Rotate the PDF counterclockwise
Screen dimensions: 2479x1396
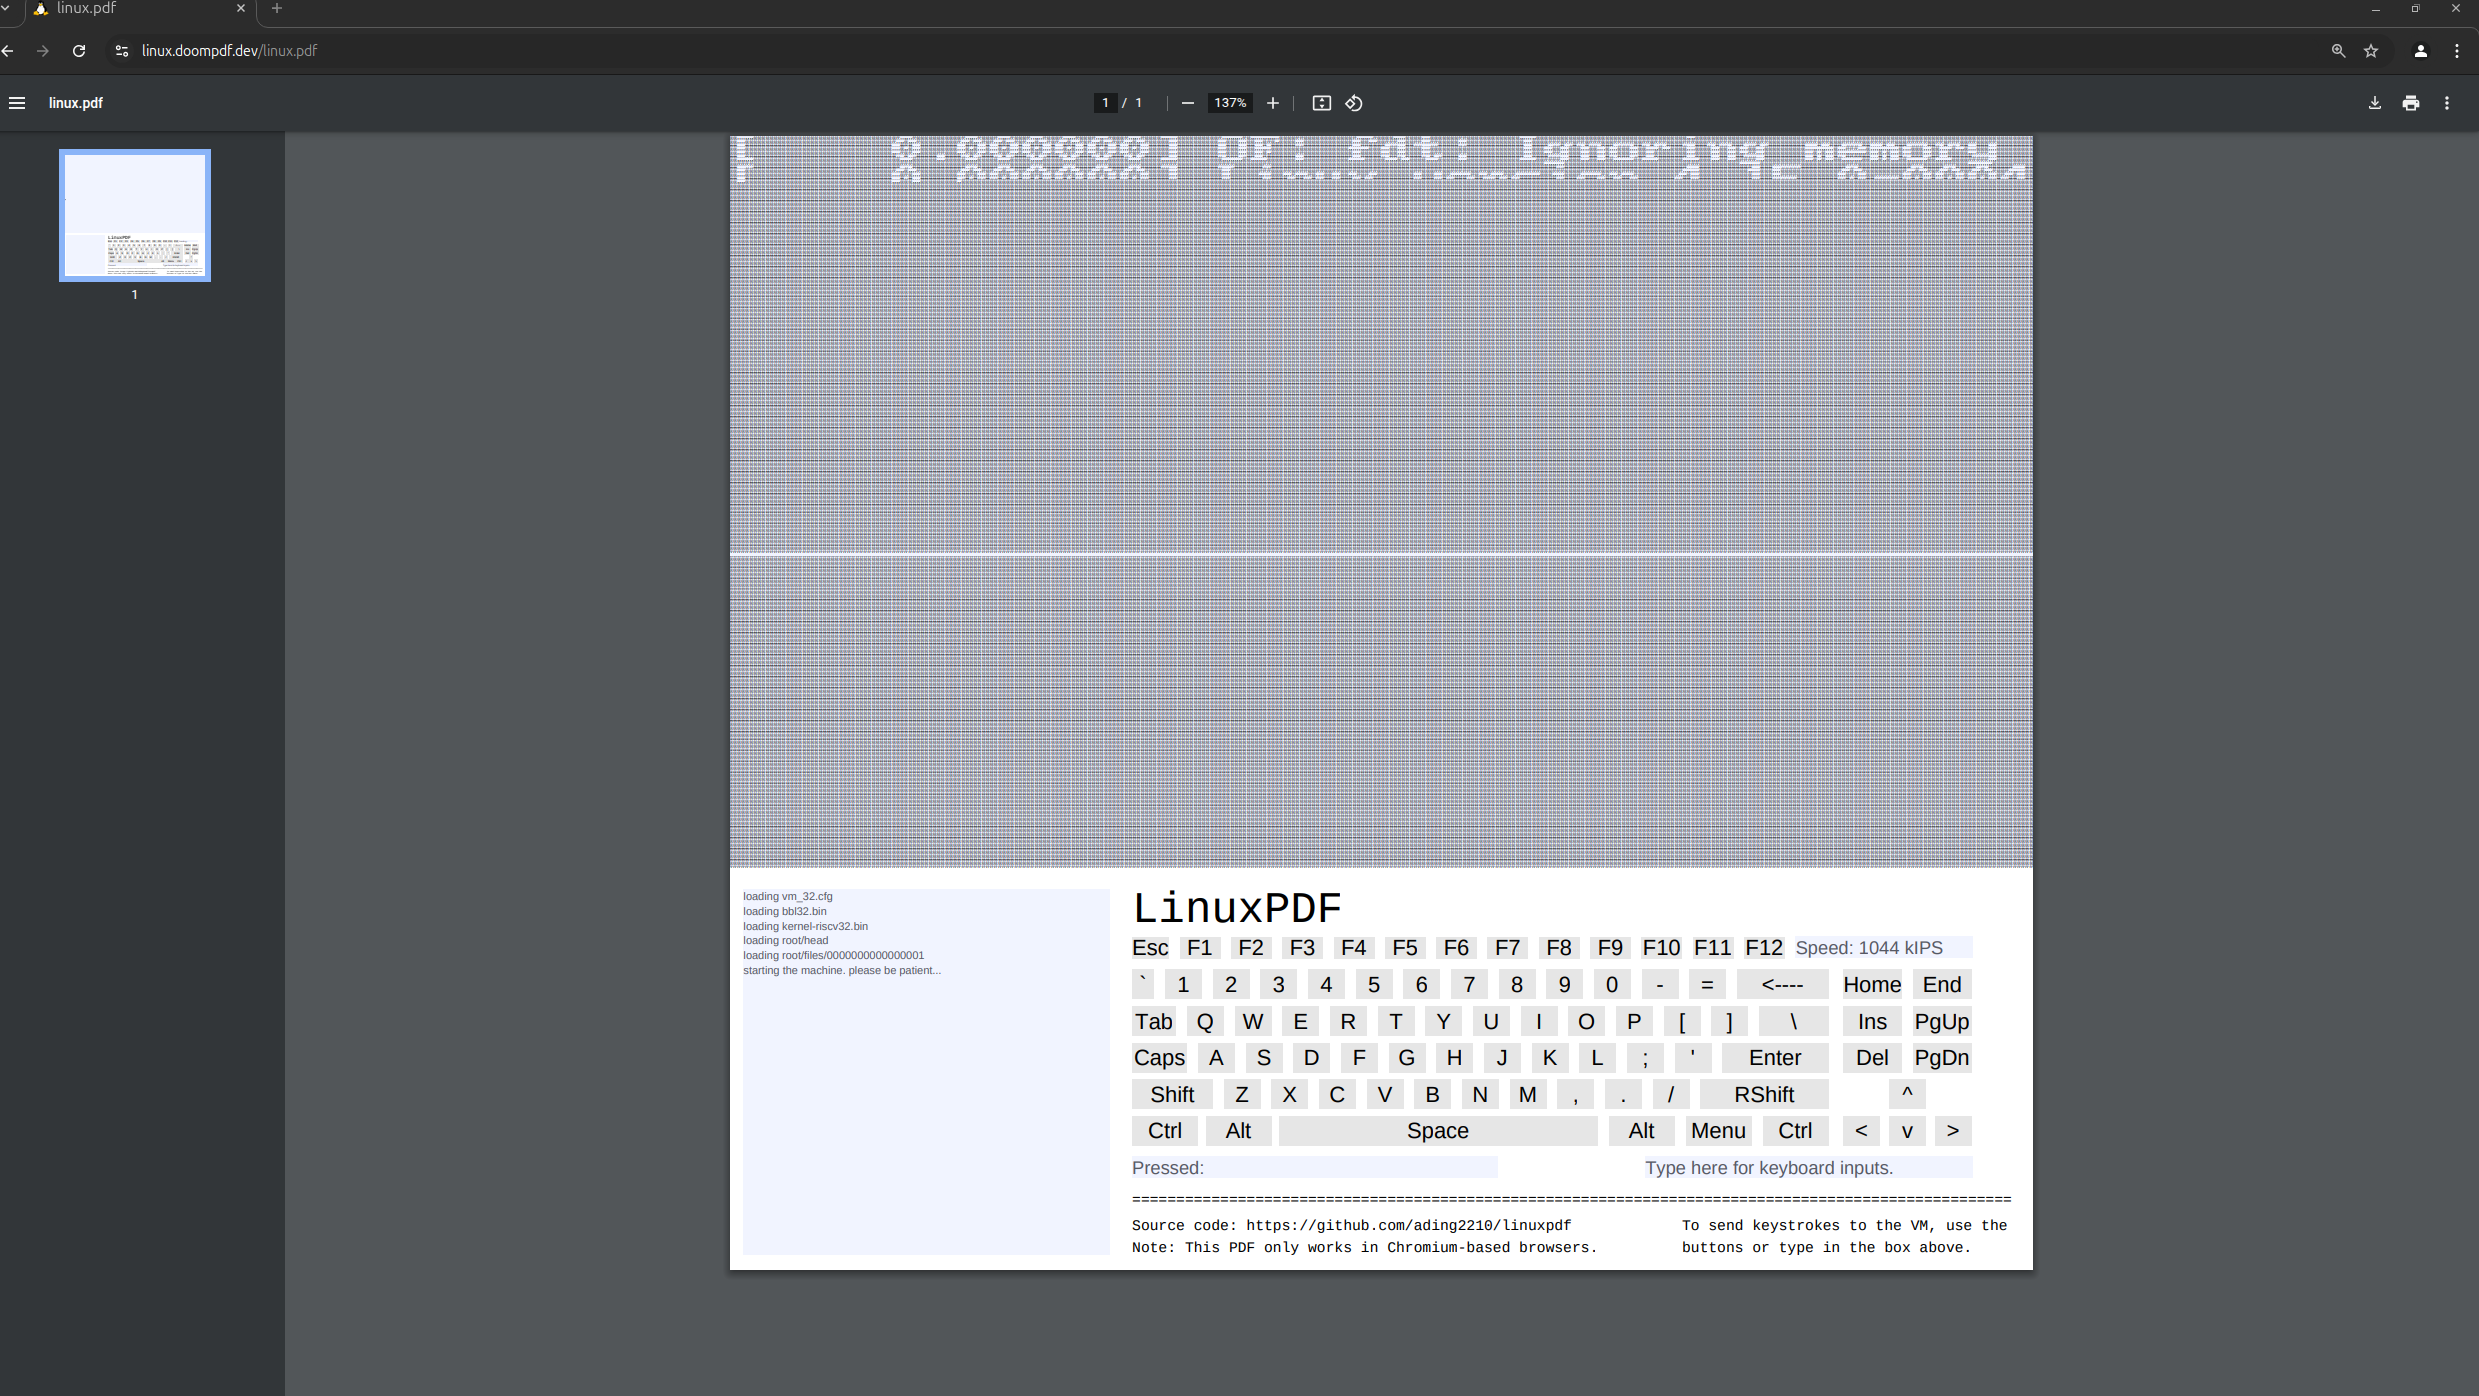click(x=1353, y=102)
